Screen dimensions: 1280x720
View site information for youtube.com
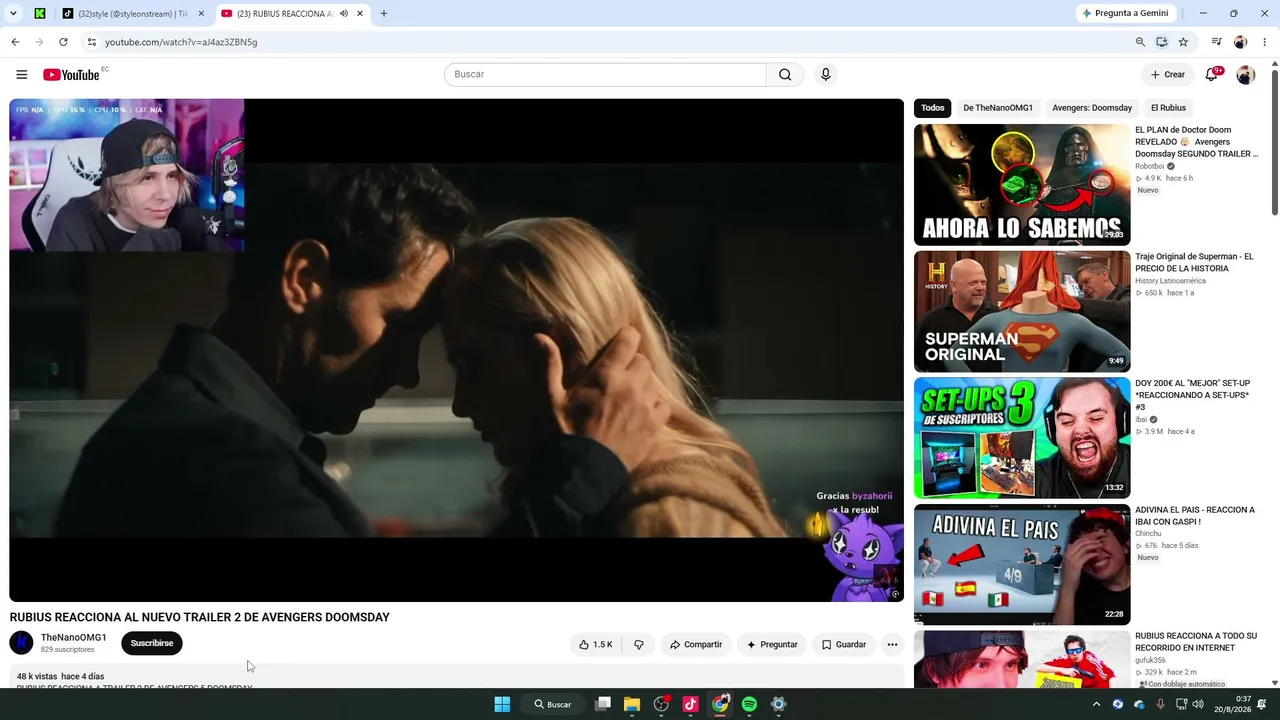pos(91,42)
